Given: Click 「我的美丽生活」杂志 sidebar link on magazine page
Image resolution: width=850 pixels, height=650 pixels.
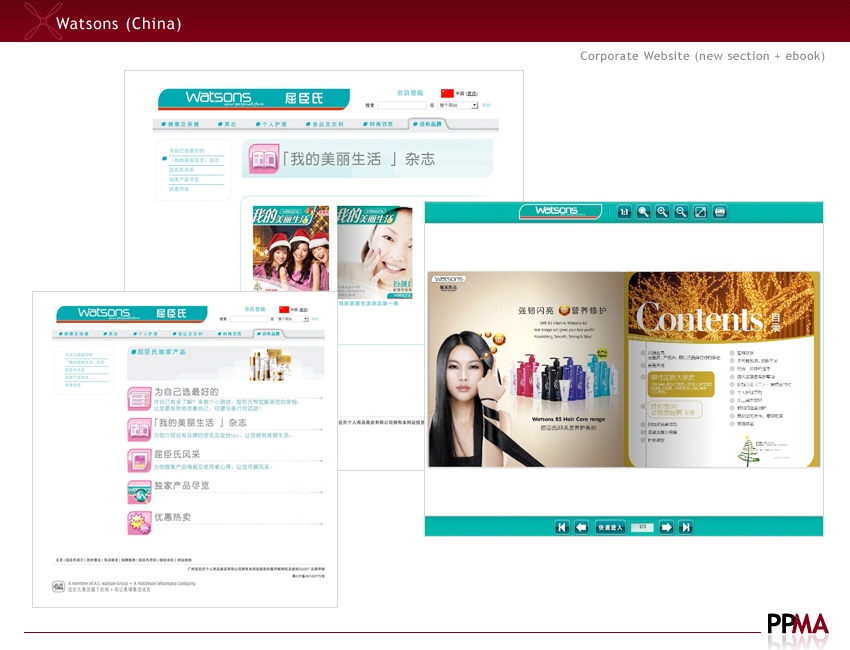Looking at the screenshot, I should 194,160.
